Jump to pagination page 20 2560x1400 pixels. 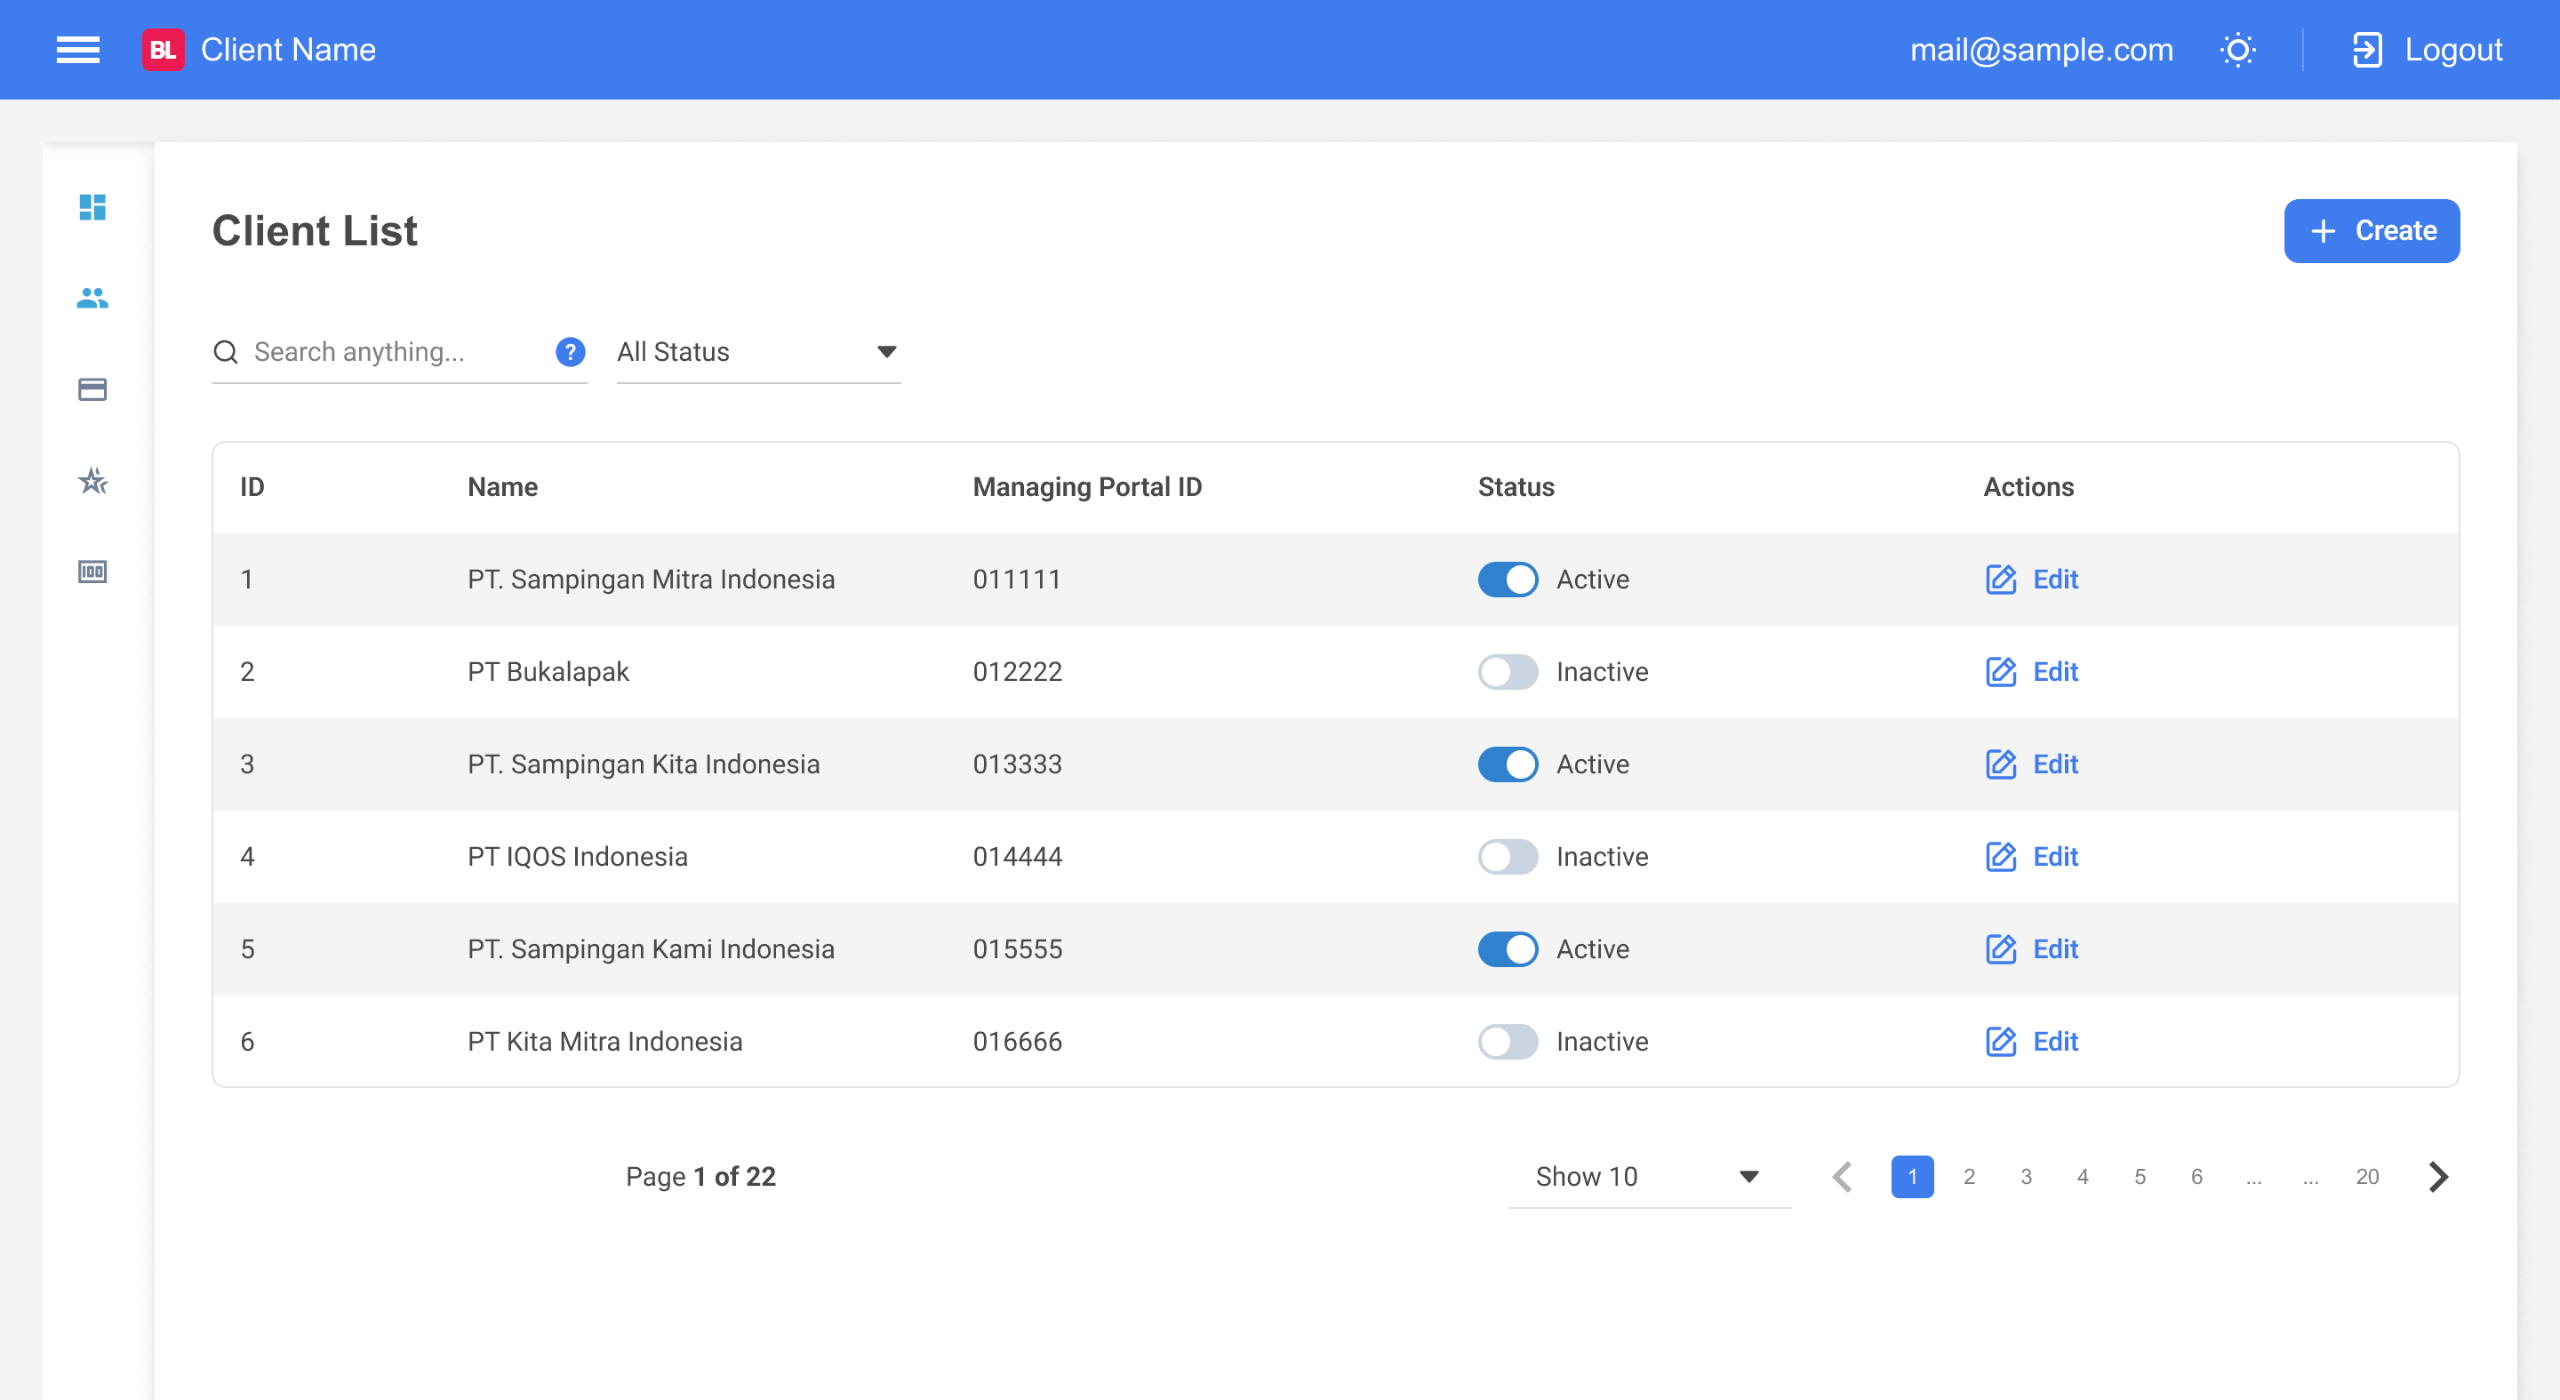click(2366, 1177)
